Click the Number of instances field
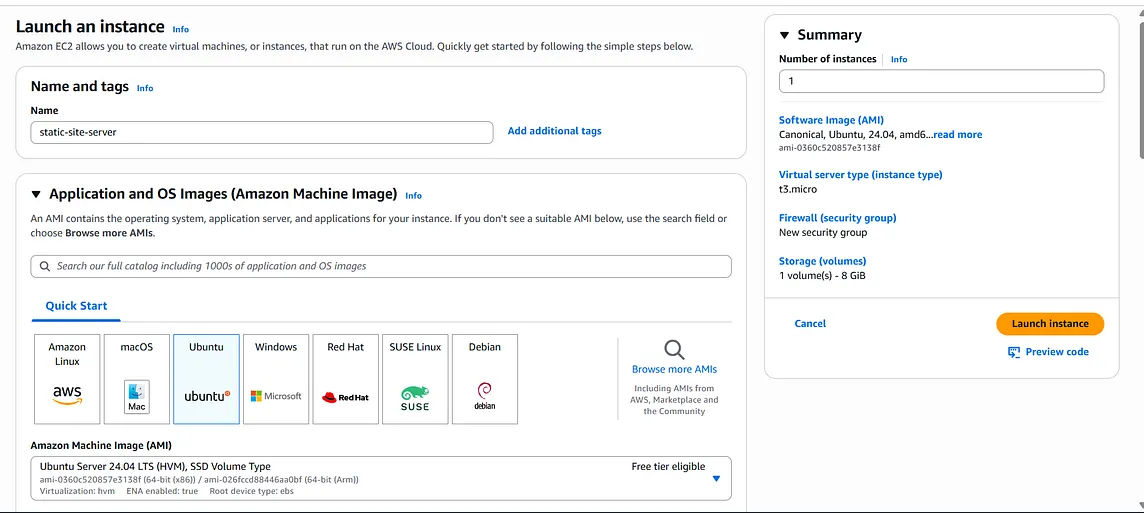 coord(941,81)
